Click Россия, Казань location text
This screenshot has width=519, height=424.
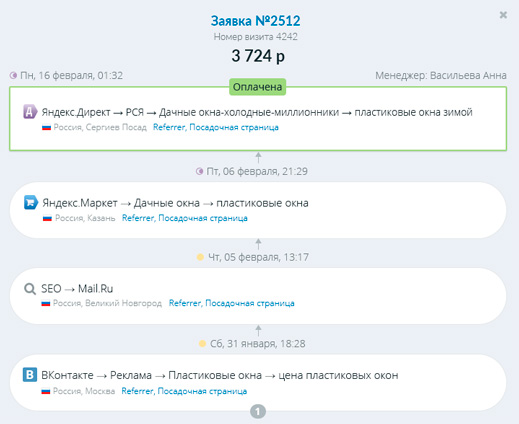point(85,218)
